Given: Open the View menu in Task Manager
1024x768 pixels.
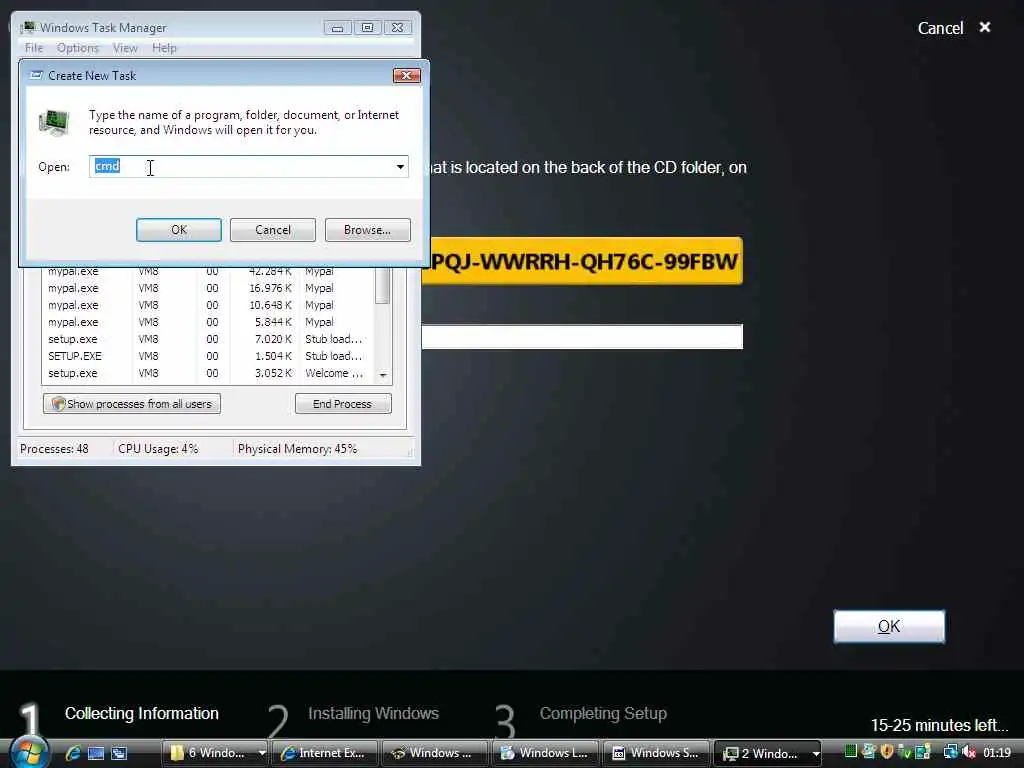Looking at the screenshot, I should (125, 48).
